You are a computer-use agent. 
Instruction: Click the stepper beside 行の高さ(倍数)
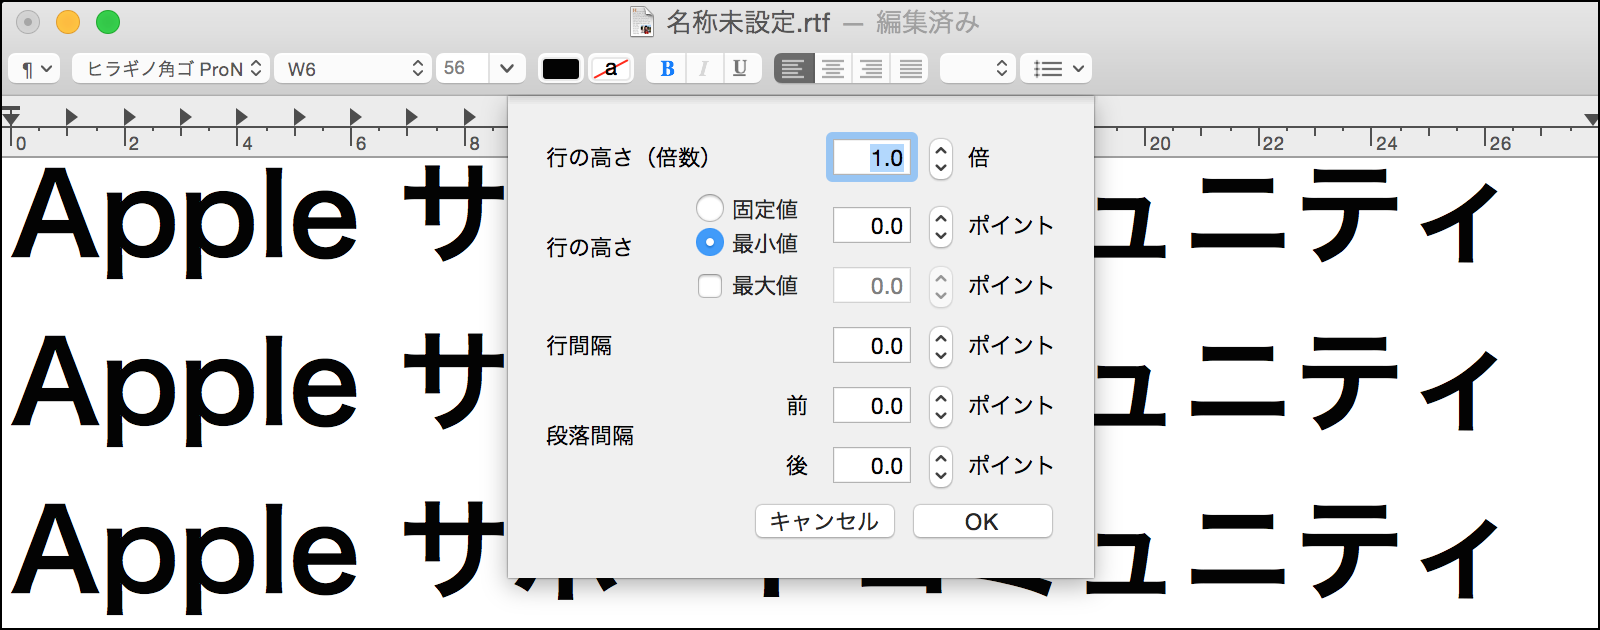(940, 158)
